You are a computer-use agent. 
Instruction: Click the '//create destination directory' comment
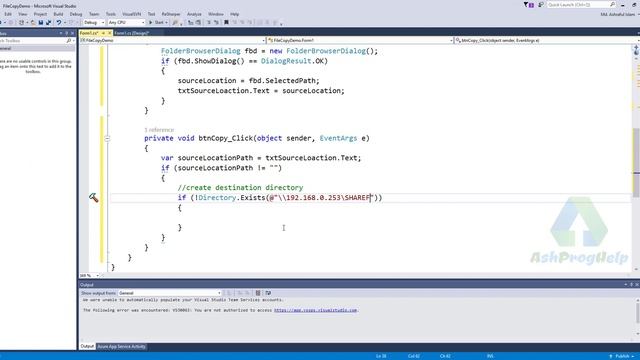coord(240,188)
